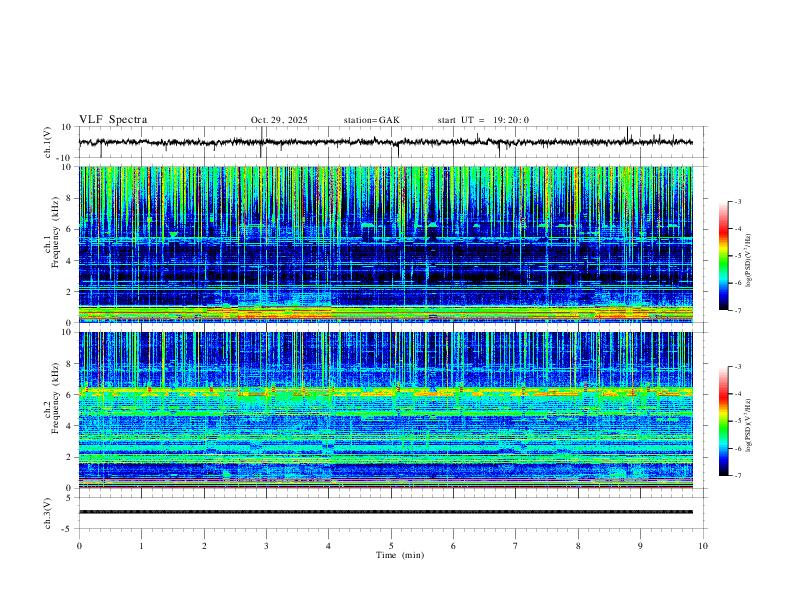Click the 'VLF Spectra' title text
The image size is (792, 612).
pos(113,120)
